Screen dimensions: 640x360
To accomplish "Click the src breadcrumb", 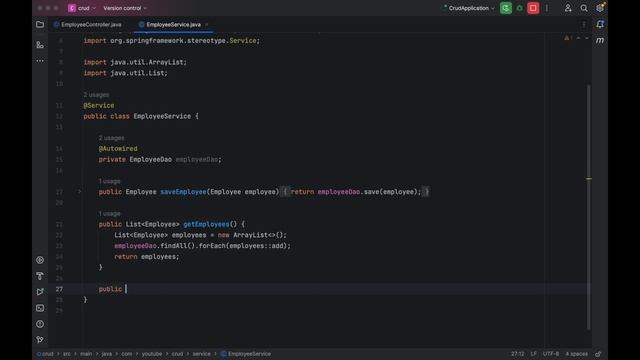I will pos(67,354).
